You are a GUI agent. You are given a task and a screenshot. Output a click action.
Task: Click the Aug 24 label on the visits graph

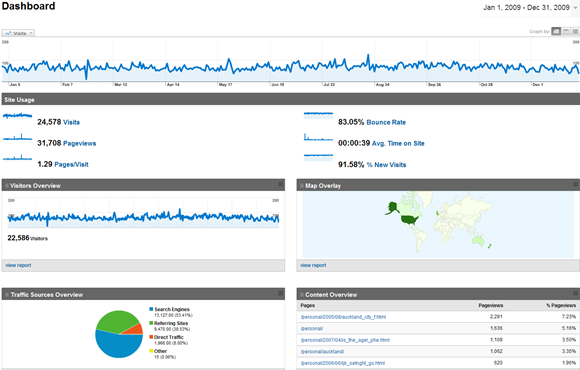click(x=382, y=85)
